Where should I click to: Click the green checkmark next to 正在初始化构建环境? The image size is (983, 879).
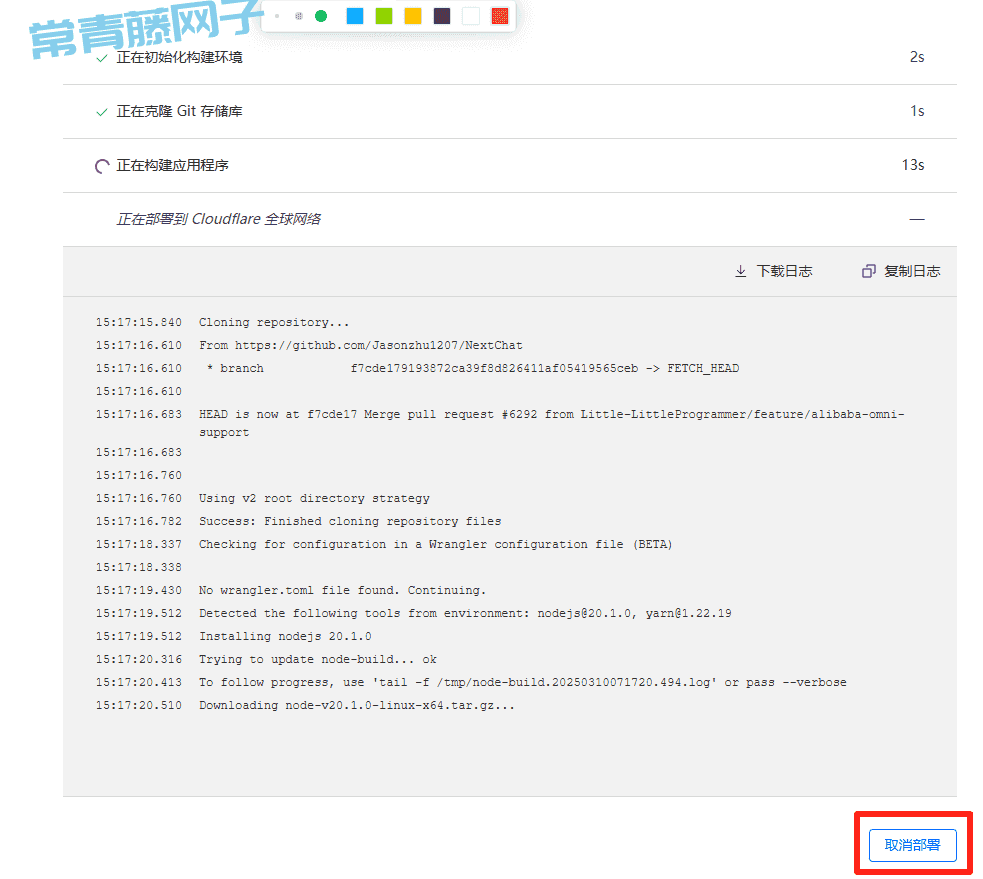[x=102, y=58]
